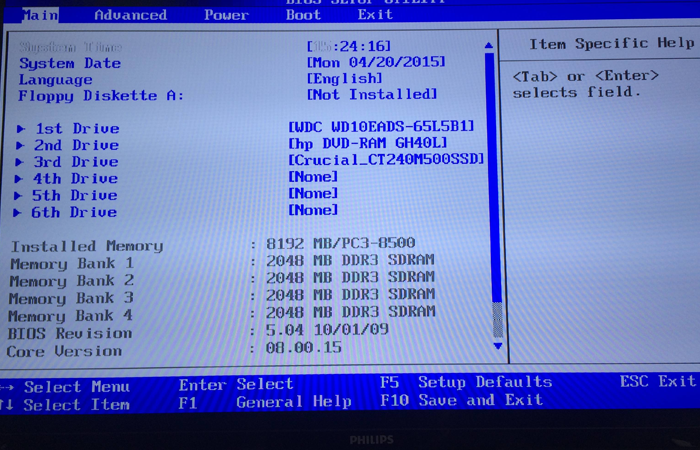This screenshot has height=450, width=700.
Task: Click the scrollbar down arrow
Action: point(498,346)
